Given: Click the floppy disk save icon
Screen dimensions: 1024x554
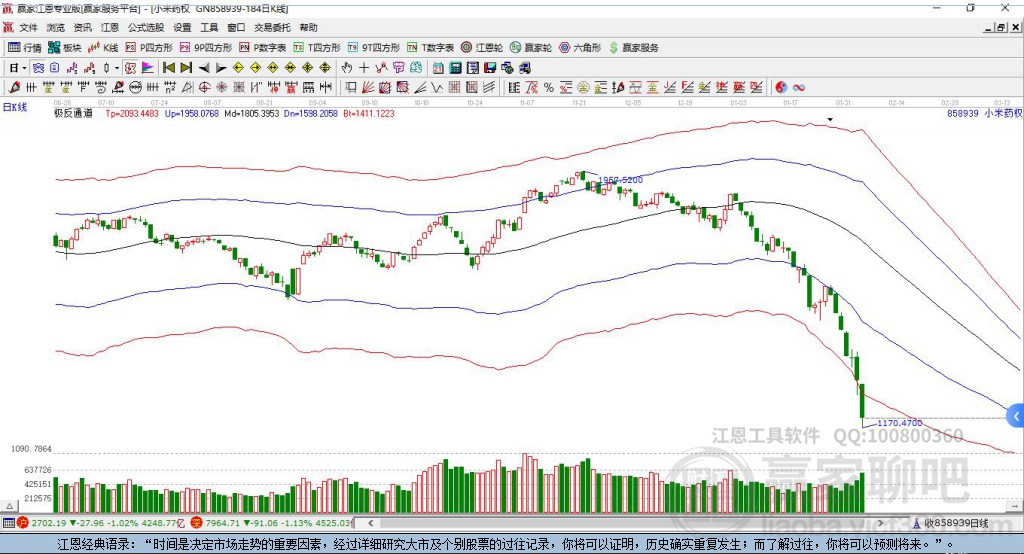Looking at the screenshot, I should (490, 68).
